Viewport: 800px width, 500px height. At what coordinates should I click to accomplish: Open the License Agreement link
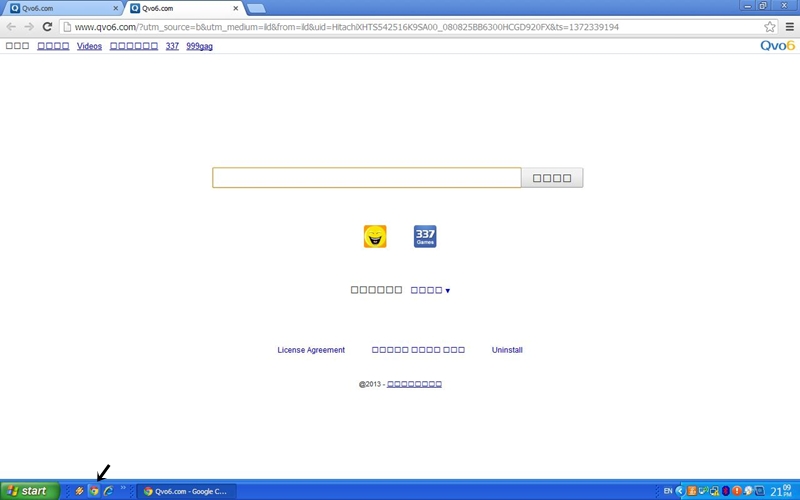point(311,350)
